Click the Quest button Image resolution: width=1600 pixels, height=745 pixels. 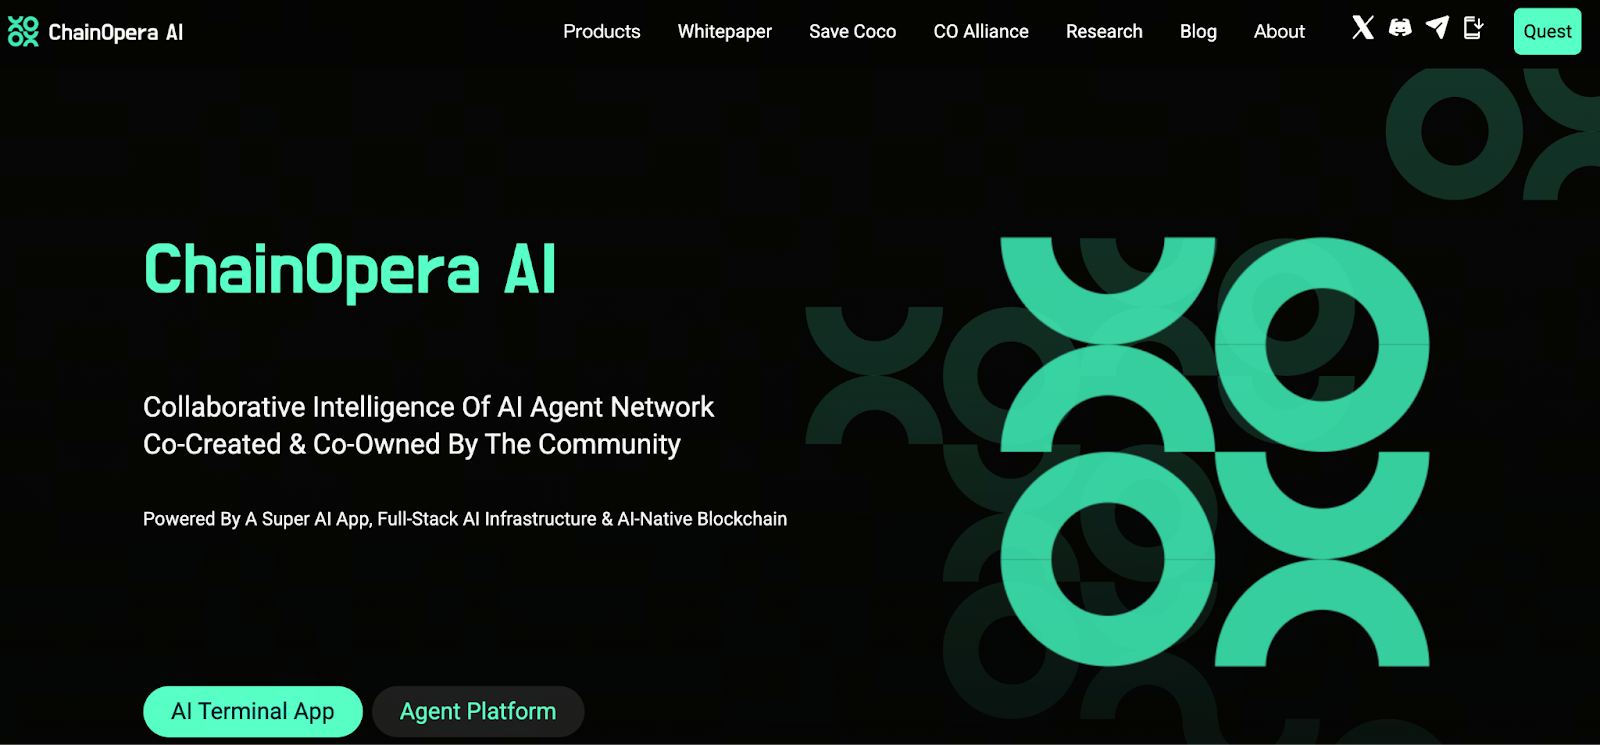[1547, 31]
